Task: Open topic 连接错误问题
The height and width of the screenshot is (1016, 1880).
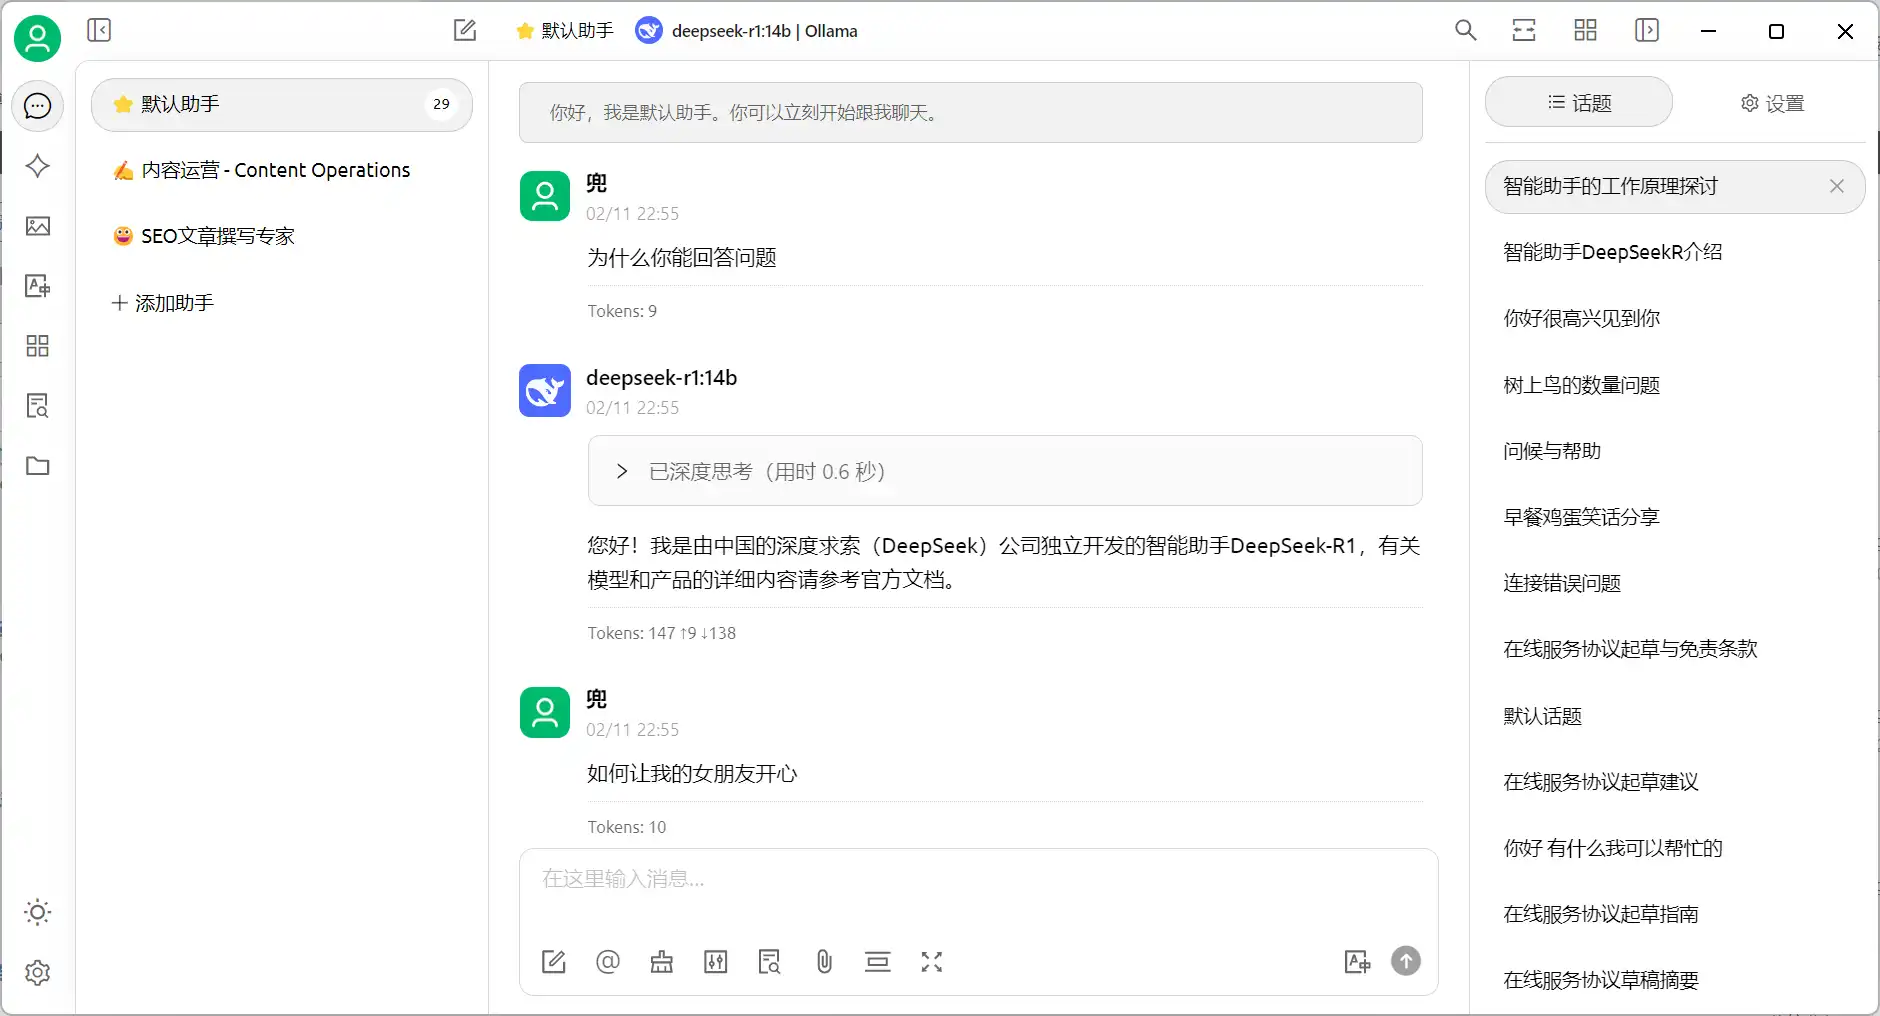Action: coord(1675,583)
